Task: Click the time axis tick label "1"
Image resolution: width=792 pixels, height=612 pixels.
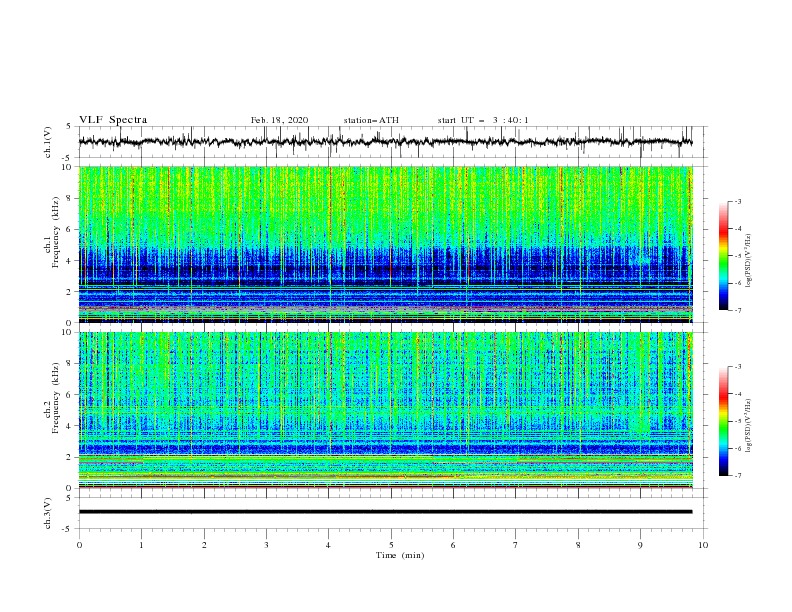Action: point(141,545)
